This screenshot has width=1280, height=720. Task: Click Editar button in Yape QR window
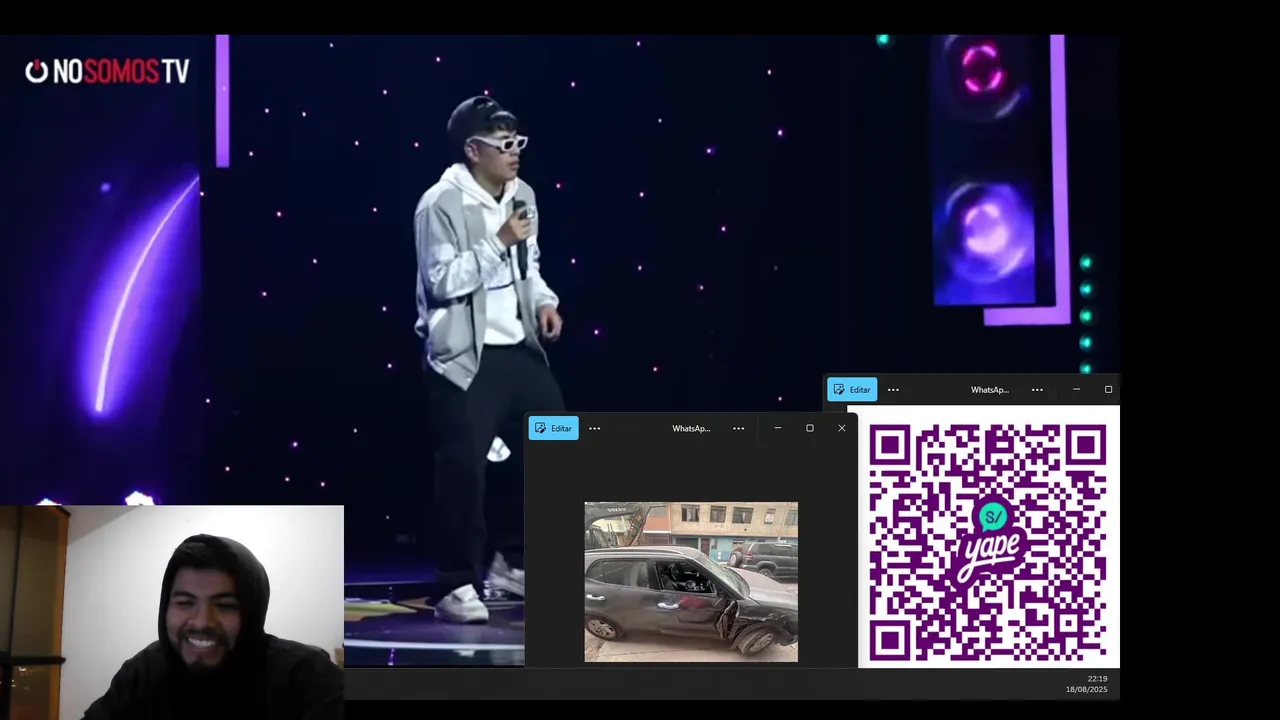(x=852, y=389)
